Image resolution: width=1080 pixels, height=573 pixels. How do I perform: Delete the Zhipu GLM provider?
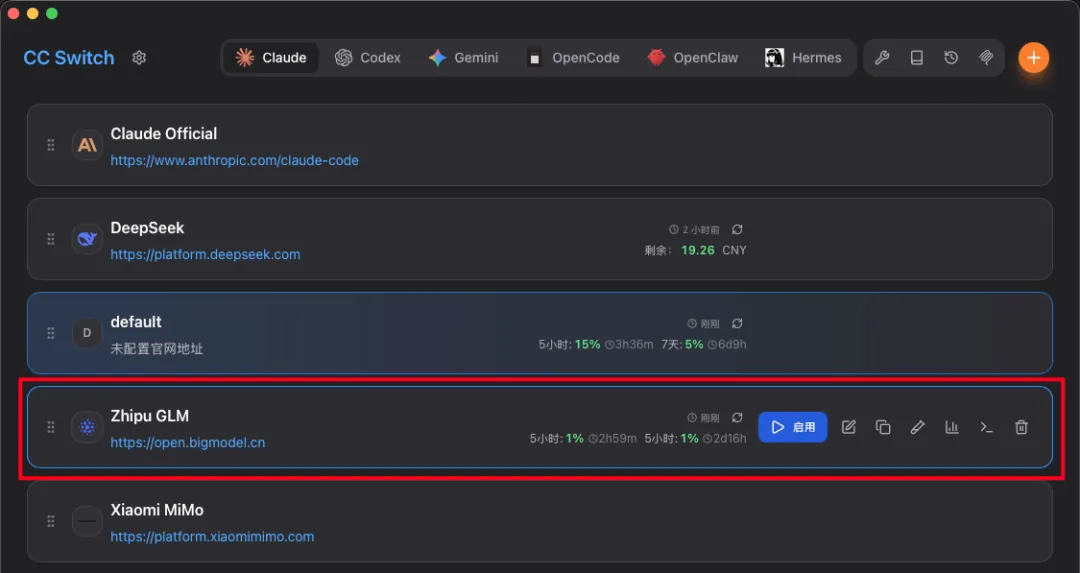click(1021, 427)
